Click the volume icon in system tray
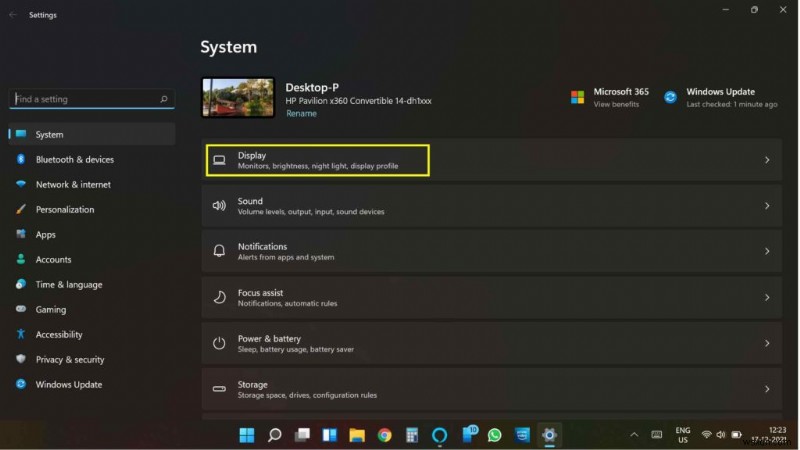 [x=721, y=435]
